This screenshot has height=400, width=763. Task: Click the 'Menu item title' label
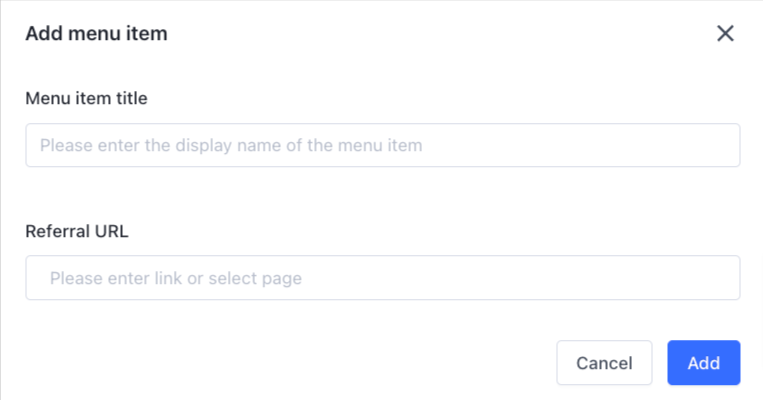pyautogui.click(x=87, y=97)
